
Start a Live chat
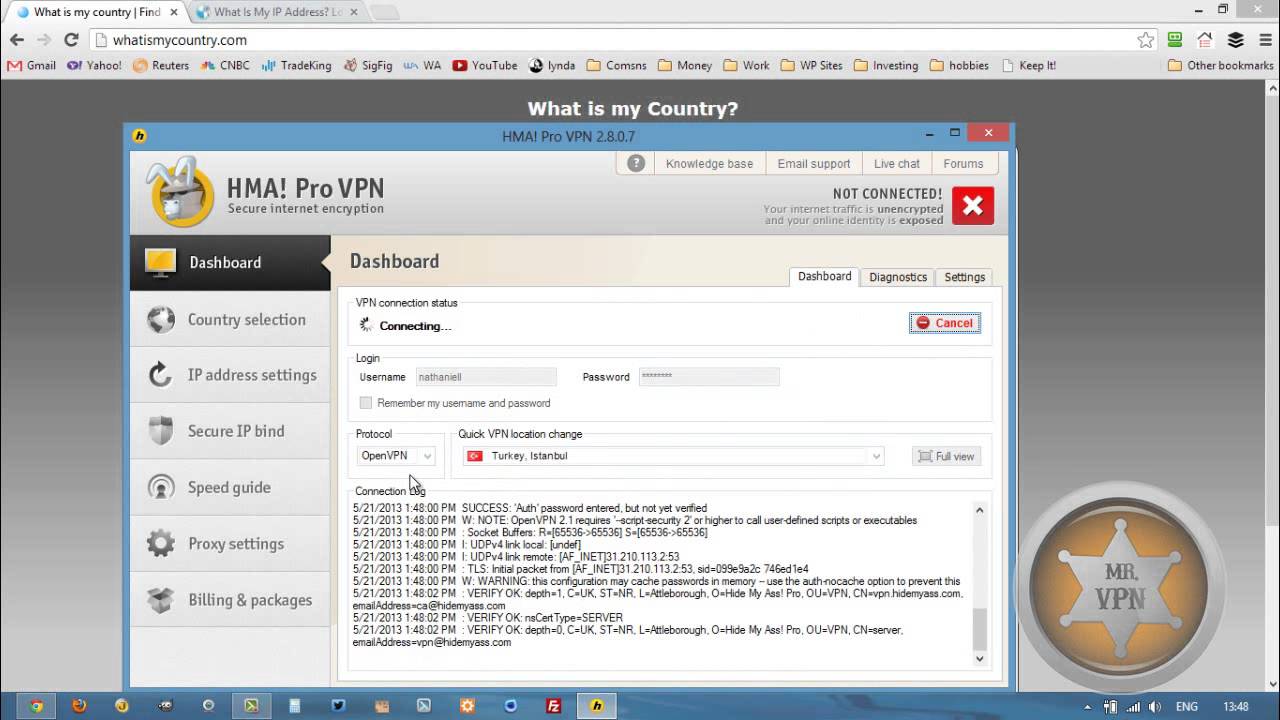897,163
